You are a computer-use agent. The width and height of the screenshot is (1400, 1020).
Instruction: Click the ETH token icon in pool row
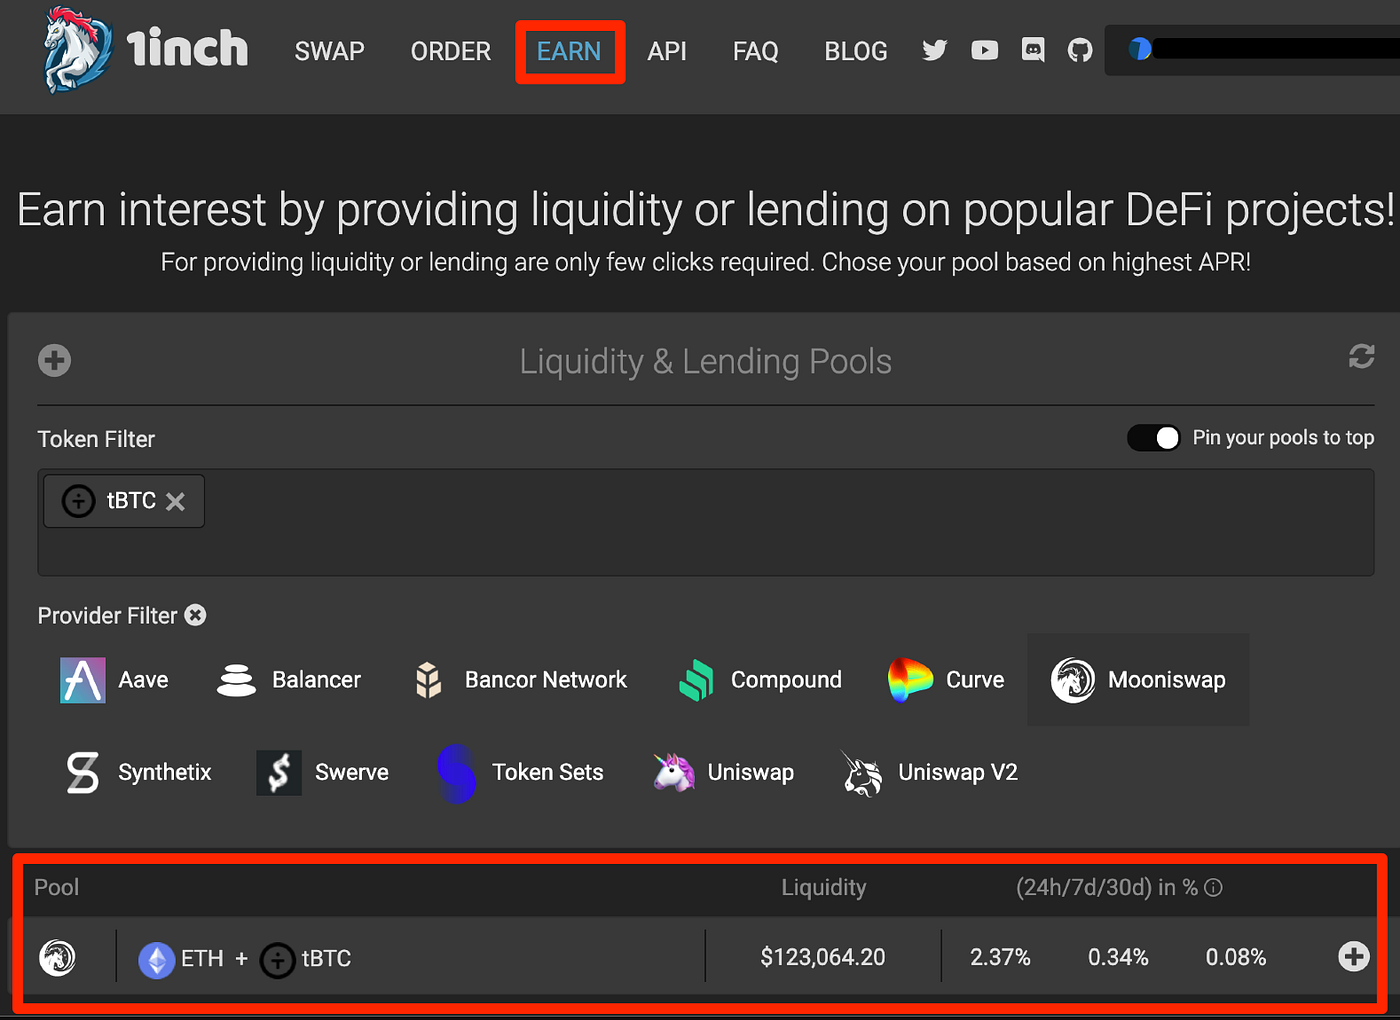156,960
